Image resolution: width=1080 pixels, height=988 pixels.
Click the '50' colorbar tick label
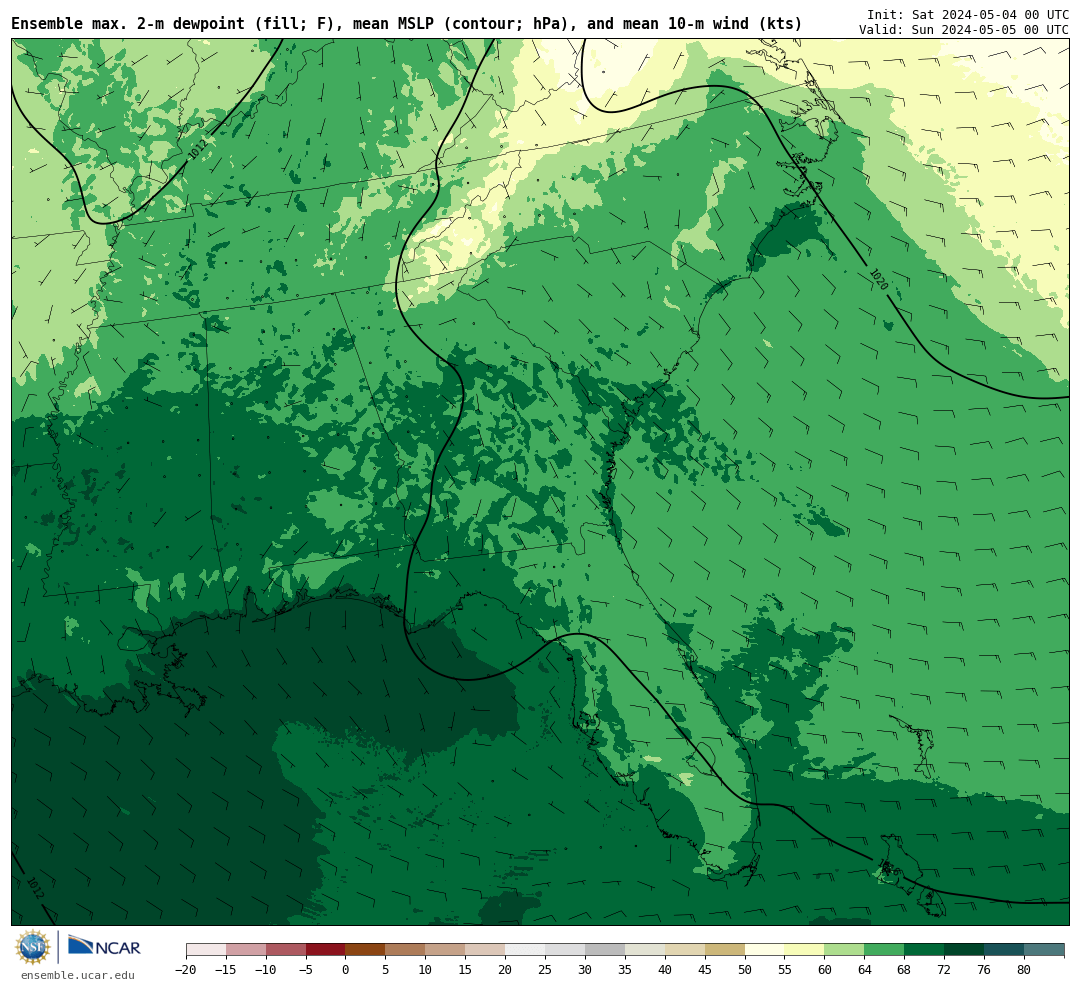coord(745,970)
